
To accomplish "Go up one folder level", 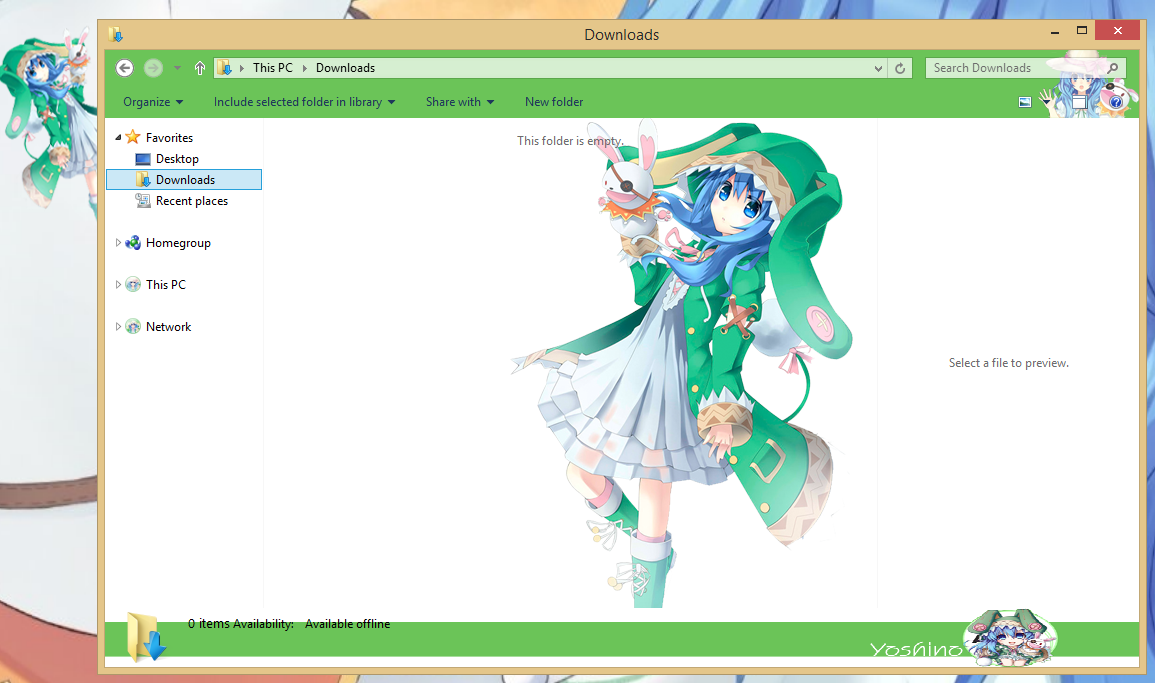I will pyautogui.click(x=200, y=68).
